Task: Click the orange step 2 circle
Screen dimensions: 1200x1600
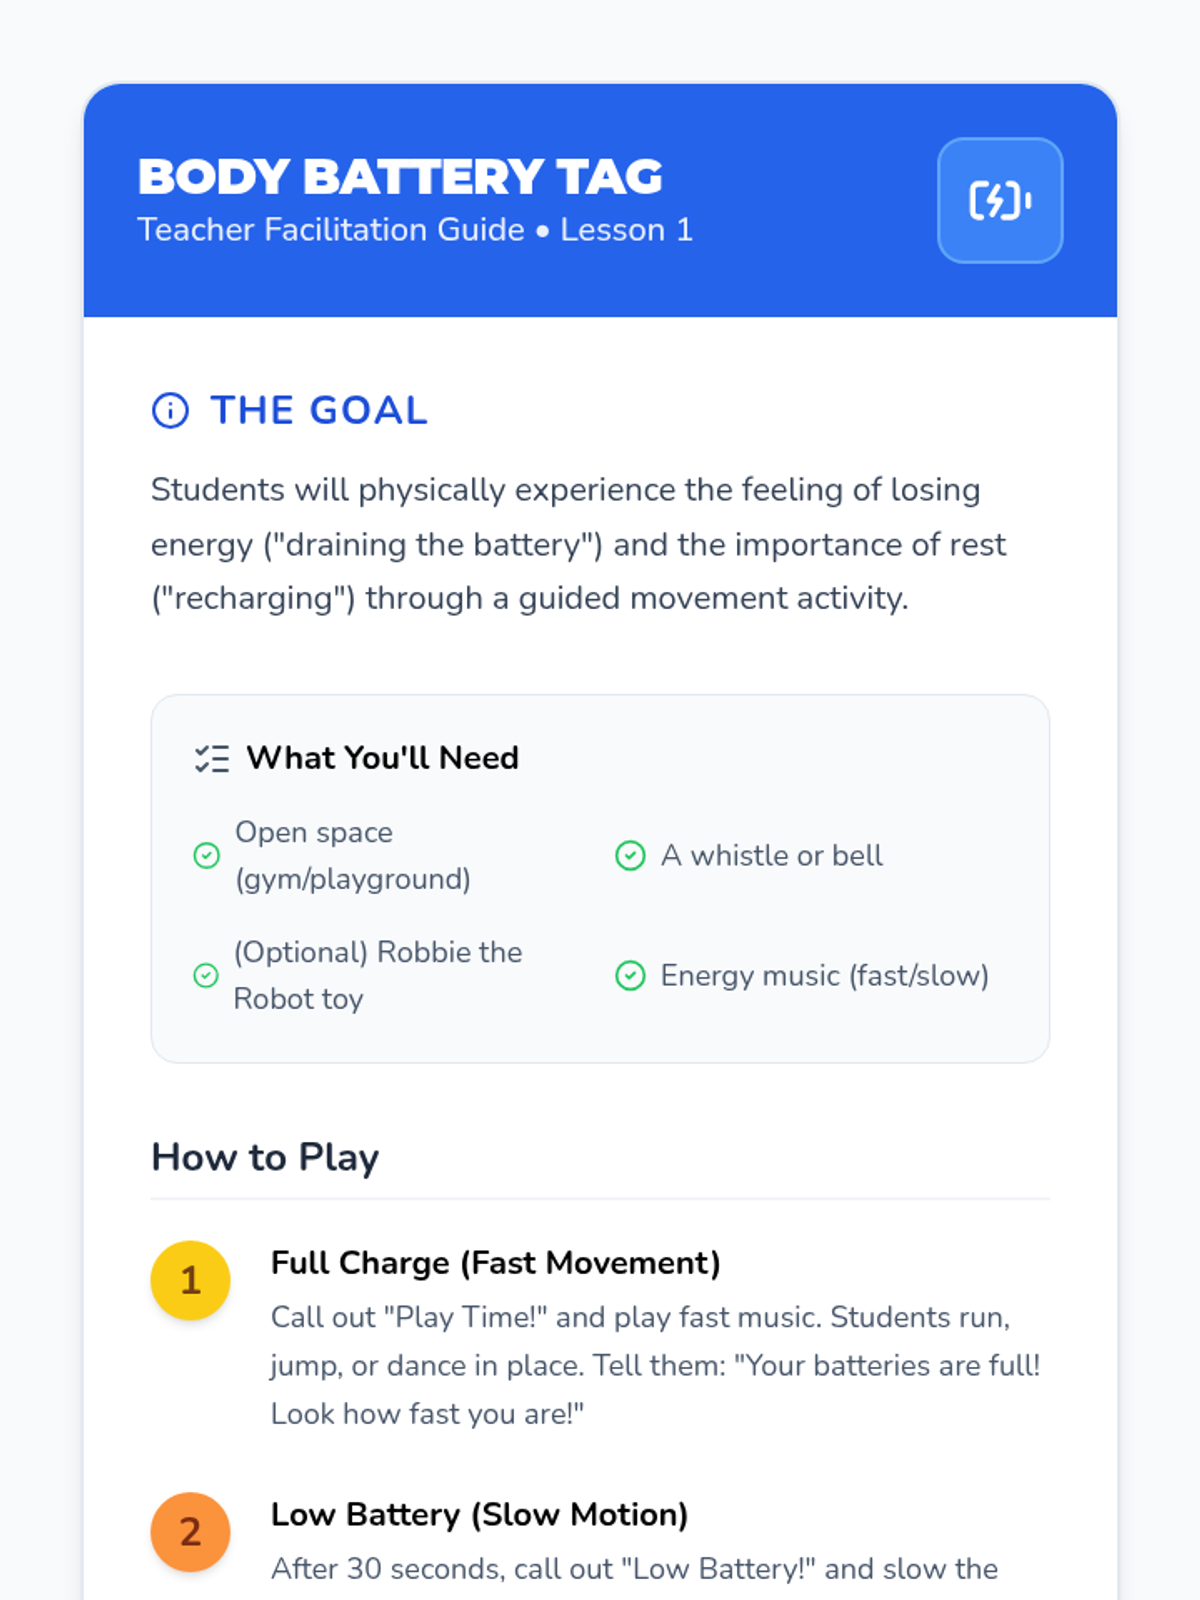Action: (190, 1532)
